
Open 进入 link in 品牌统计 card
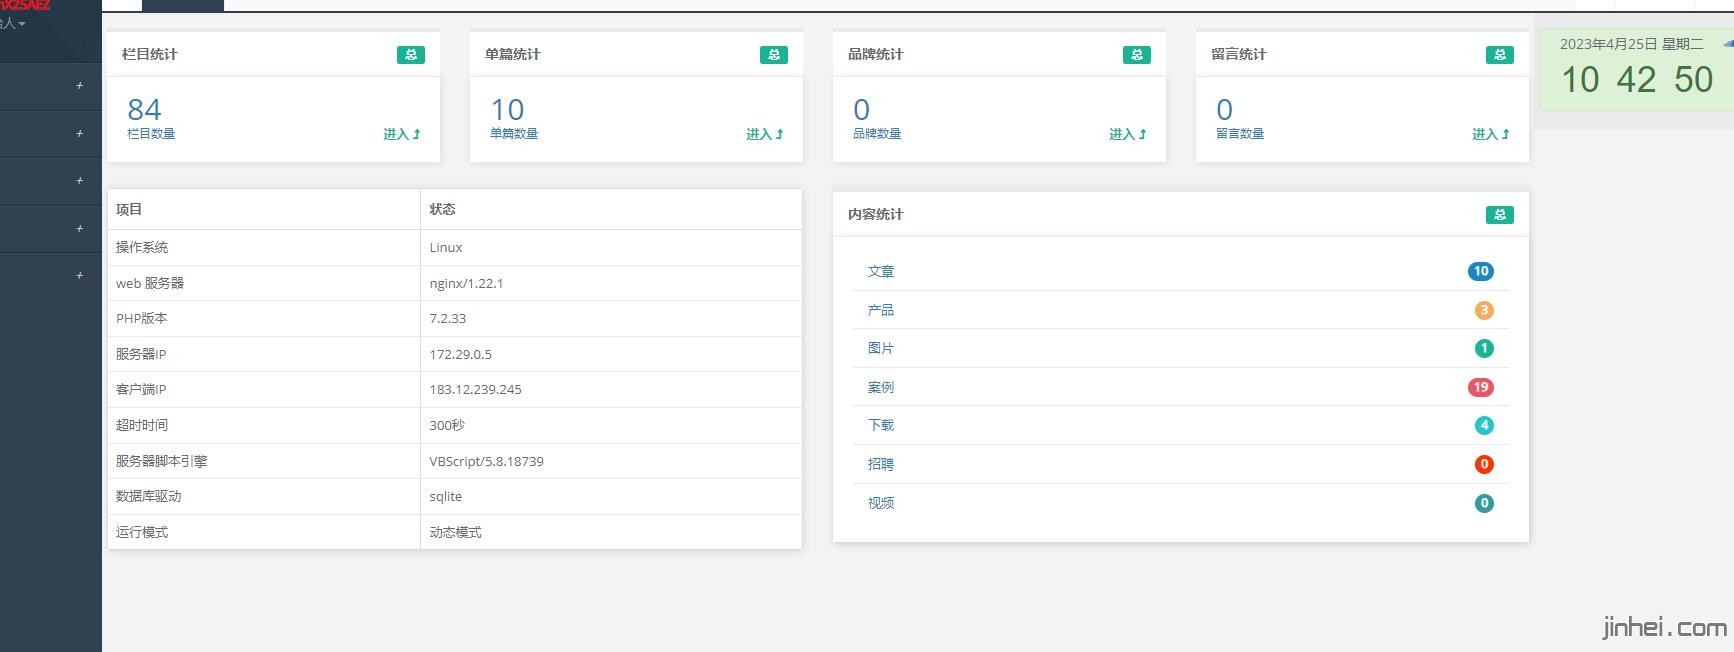coord(1128,134)
